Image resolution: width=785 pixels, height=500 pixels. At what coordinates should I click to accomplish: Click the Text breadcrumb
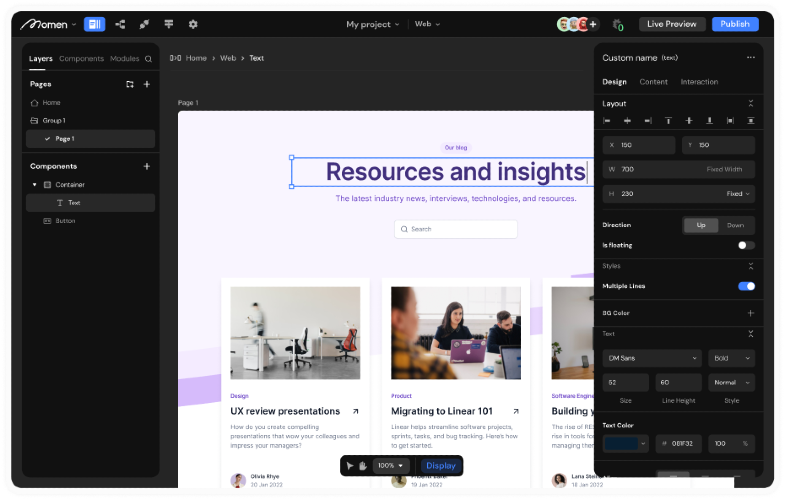point(256,58)
